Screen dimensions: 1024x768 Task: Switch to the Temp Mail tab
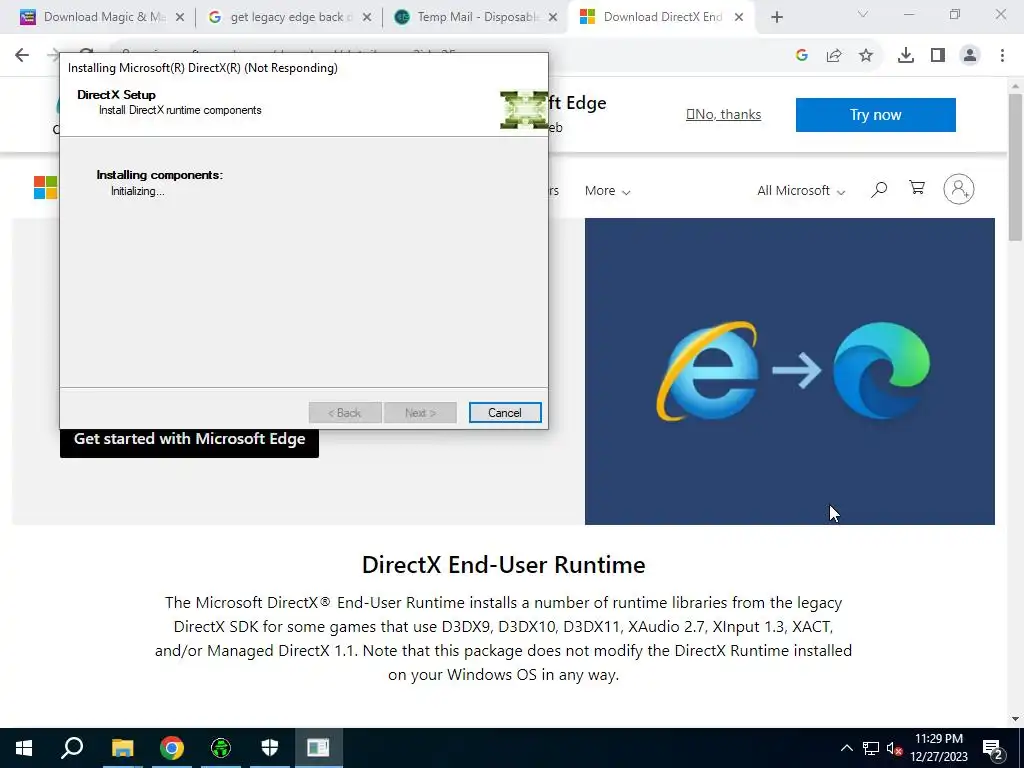(x=475, y=17)
